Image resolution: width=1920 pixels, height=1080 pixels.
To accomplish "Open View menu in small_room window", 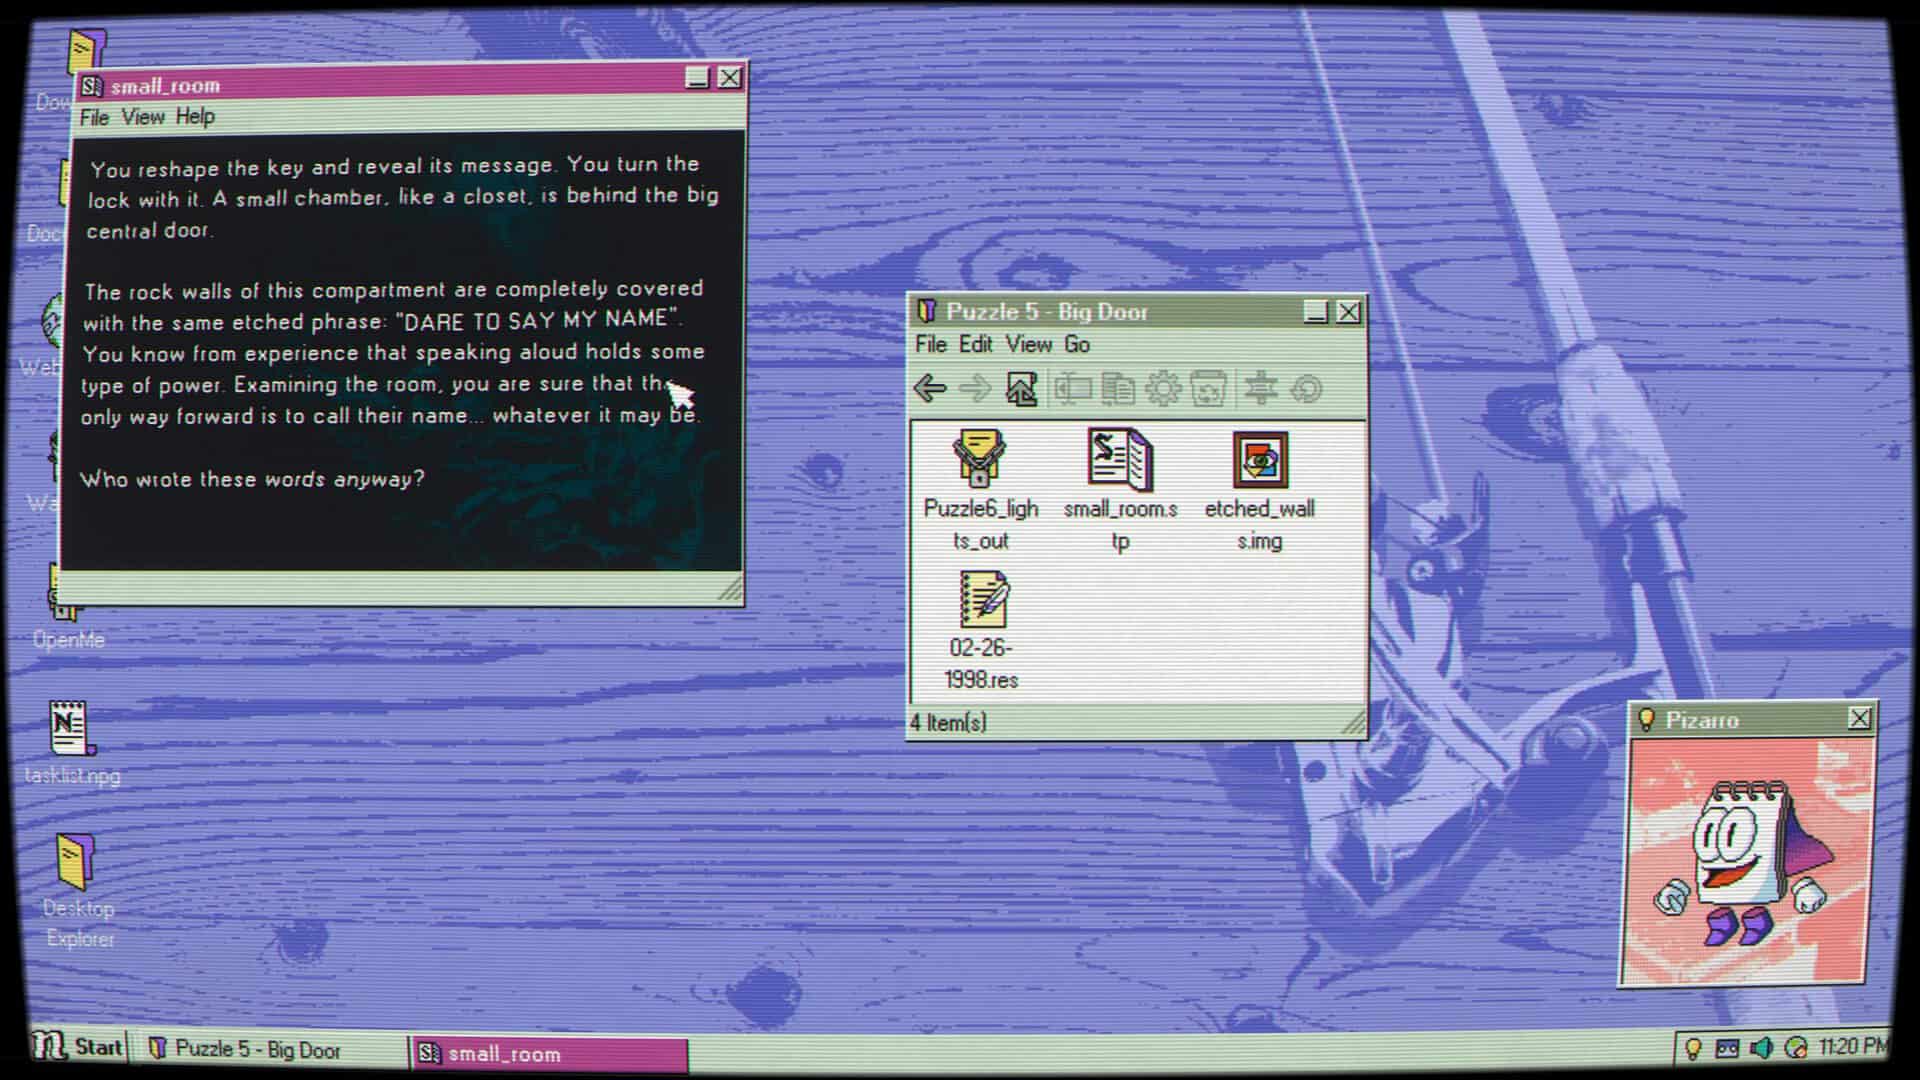I will tap(143, 117).
